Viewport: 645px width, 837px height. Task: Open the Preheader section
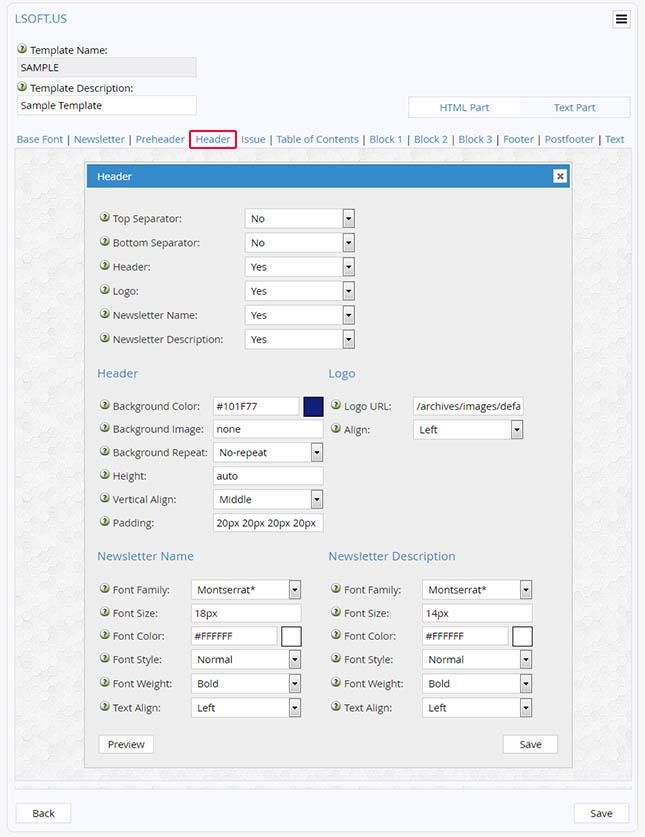click(x=160, y=139)
